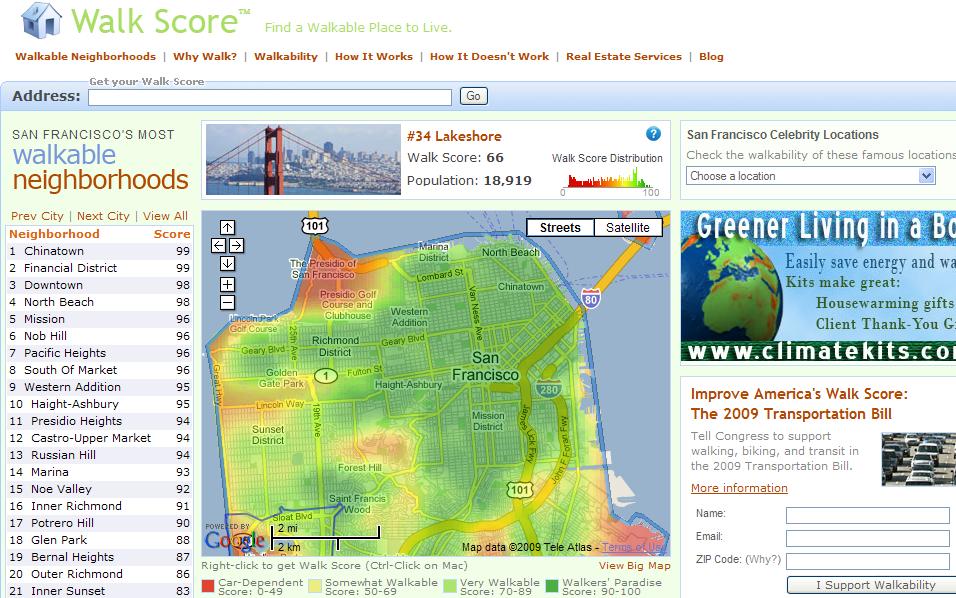Open the blue question mark help icon

point(653,134)
